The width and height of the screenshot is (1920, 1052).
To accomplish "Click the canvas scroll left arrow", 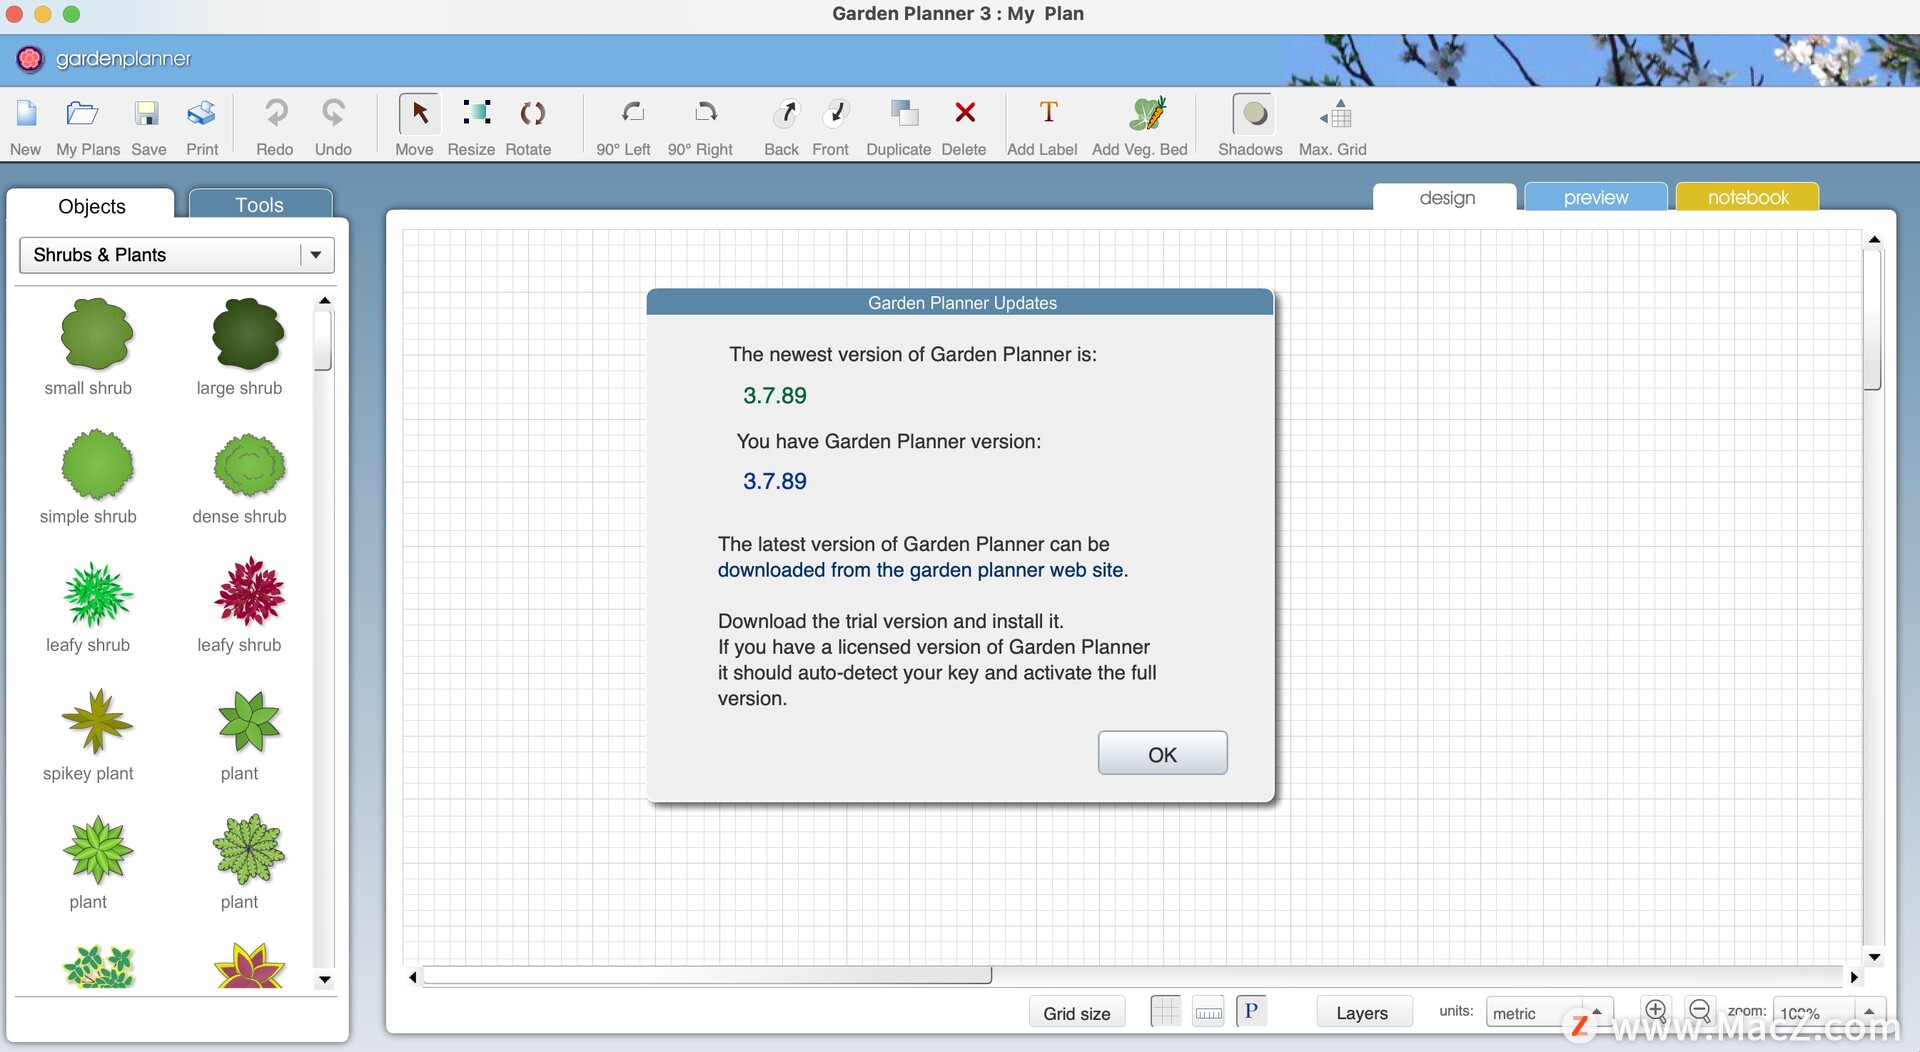I will click(x=412, y=977).
